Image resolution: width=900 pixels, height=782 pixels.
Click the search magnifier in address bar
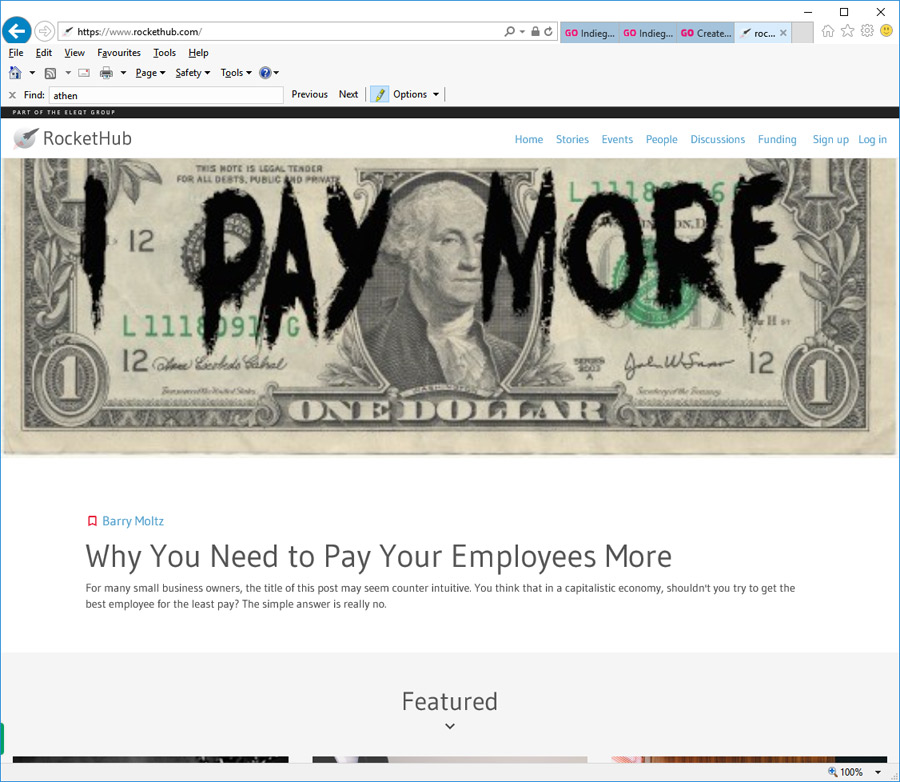tap(509, 32)
